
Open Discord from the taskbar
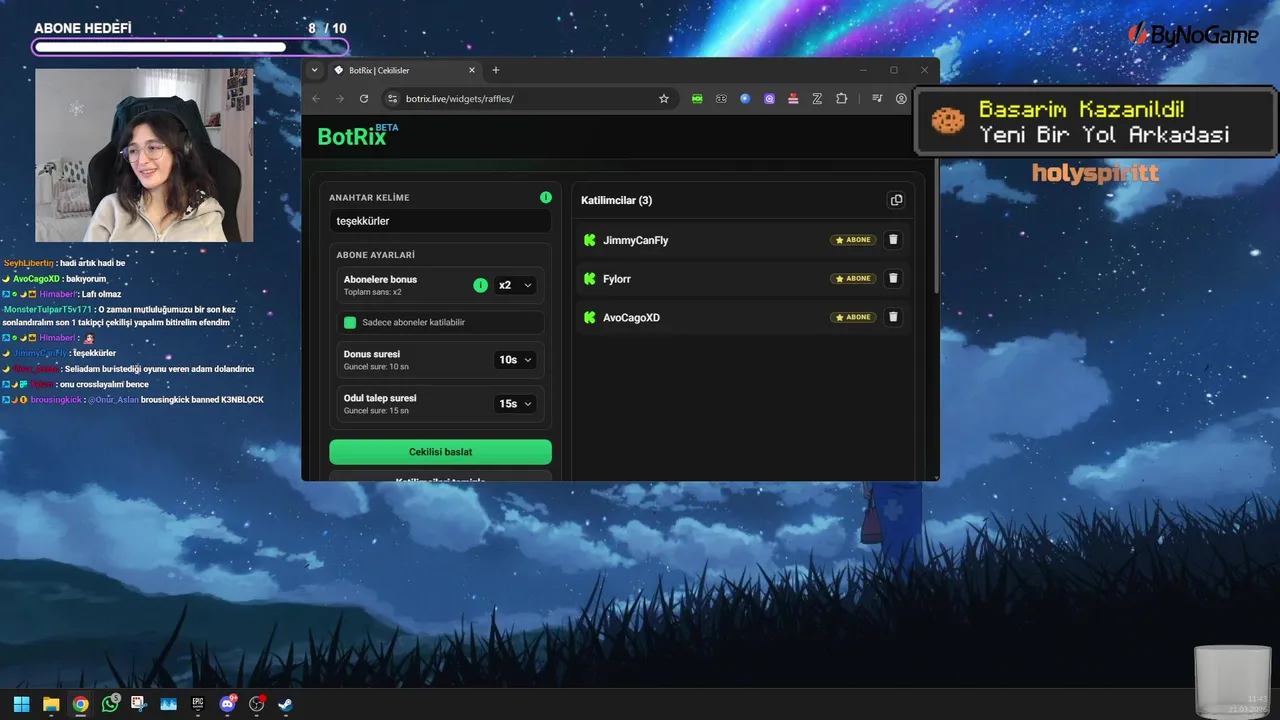[x=227, y=704]
